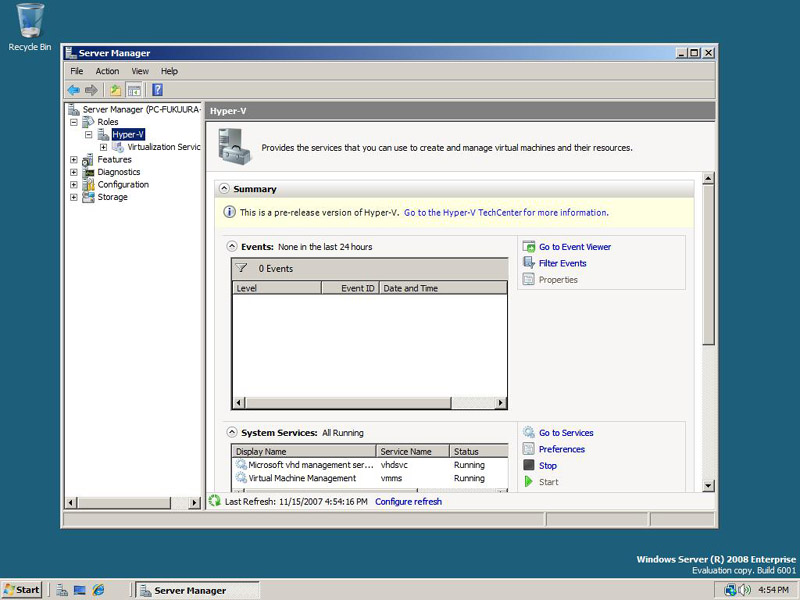Open the File menu

coord(77,71)
